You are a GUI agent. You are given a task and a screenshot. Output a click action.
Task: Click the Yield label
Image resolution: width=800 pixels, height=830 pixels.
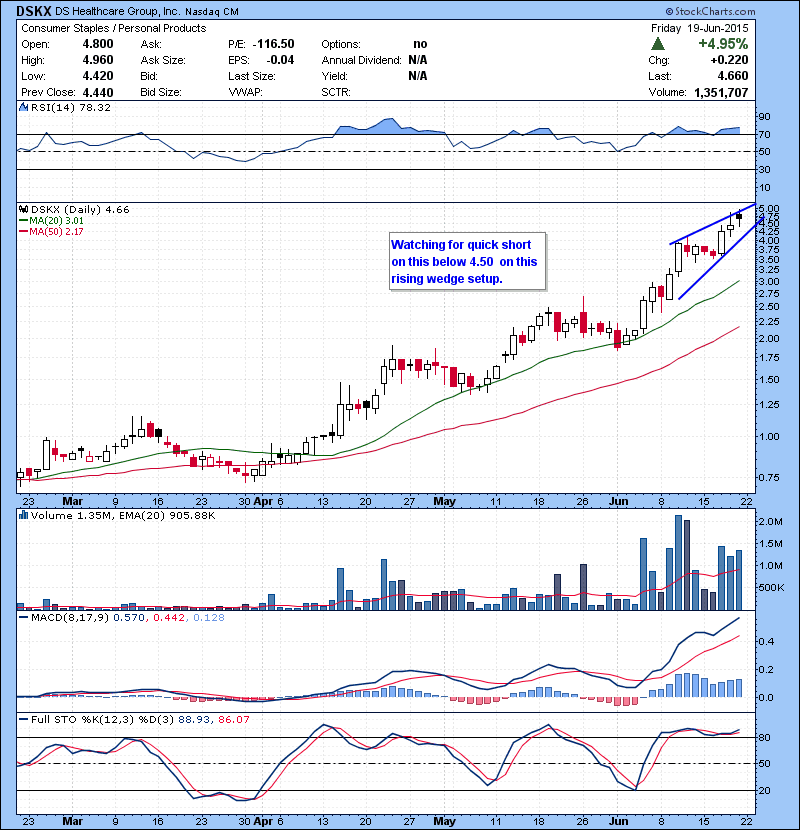335,76
